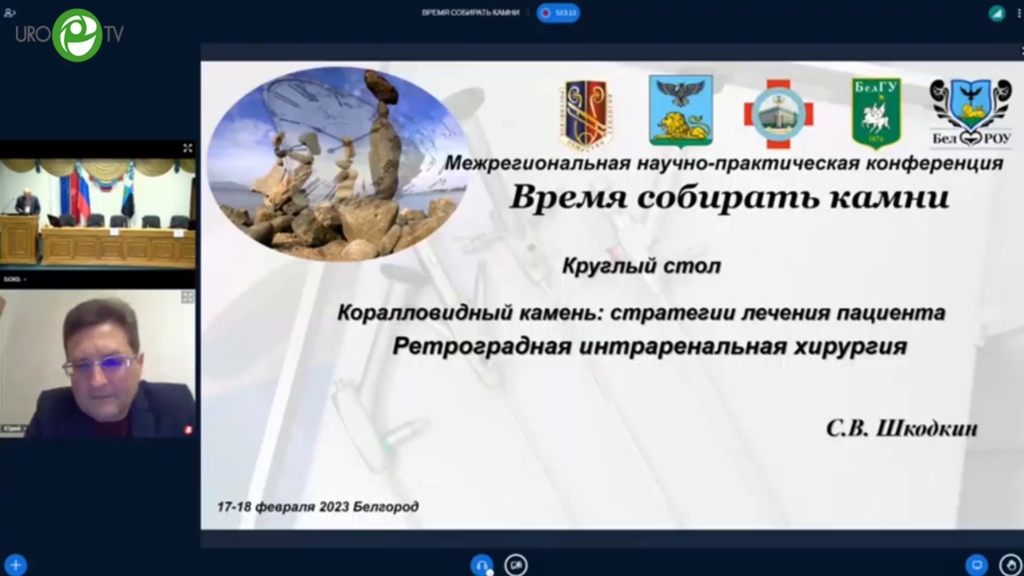Toggle the webcam sharing button
The image size is (1024, 576).
(516, 564)
